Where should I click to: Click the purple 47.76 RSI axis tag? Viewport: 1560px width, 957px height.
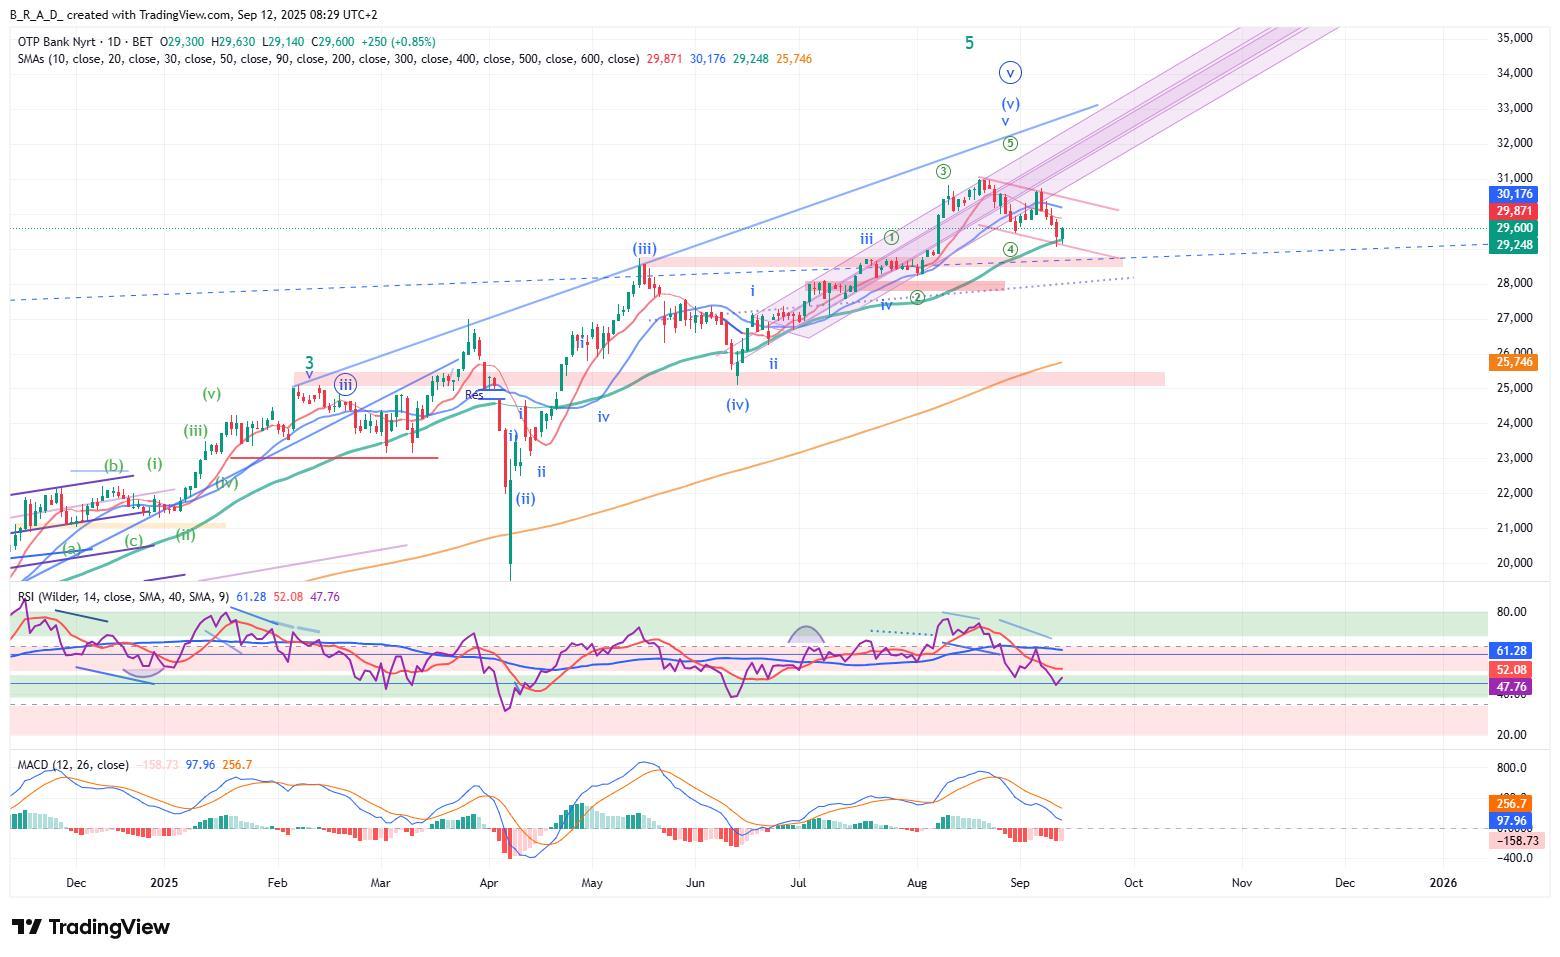[x=1511, y=687]
